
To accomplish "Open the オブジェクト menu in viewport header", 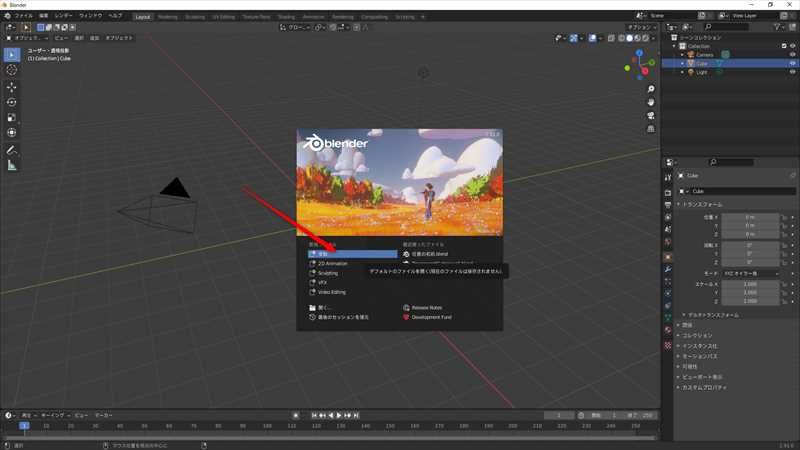I will (x=119, y=38).
